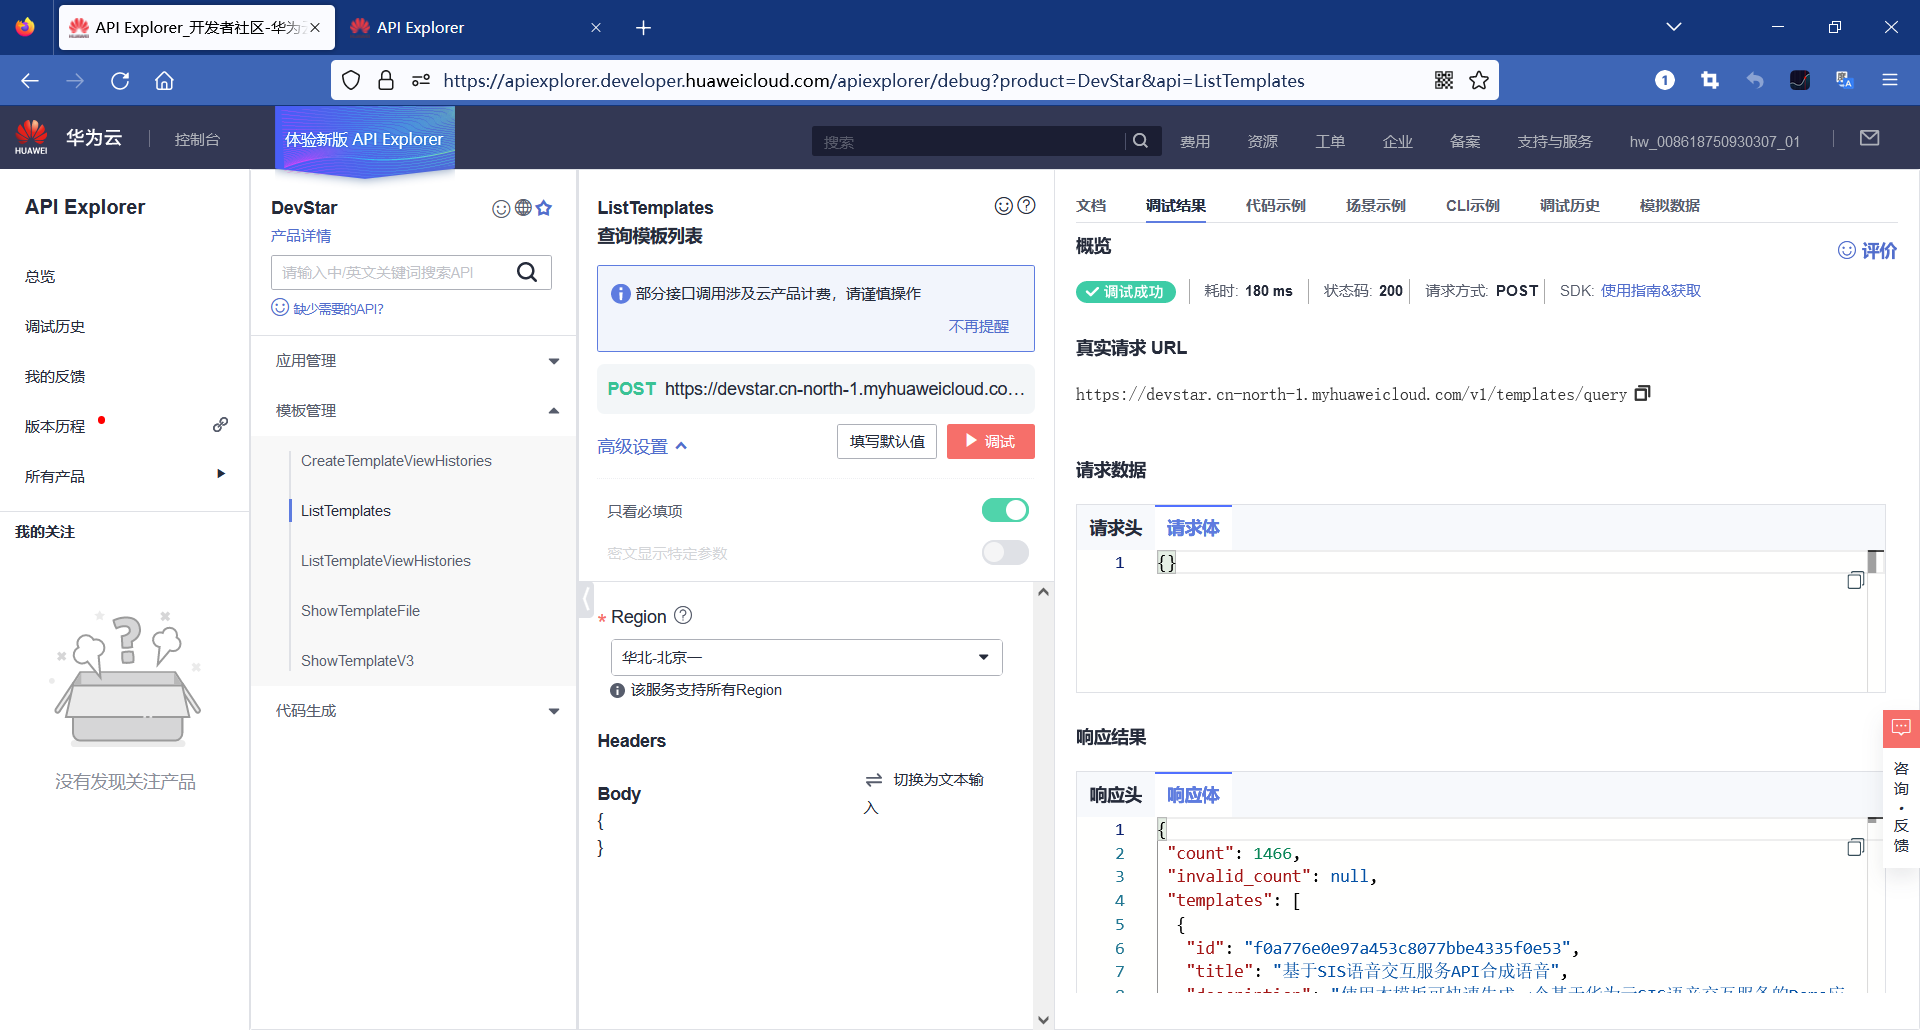Go to the Firefox home page

coord(165,81)
